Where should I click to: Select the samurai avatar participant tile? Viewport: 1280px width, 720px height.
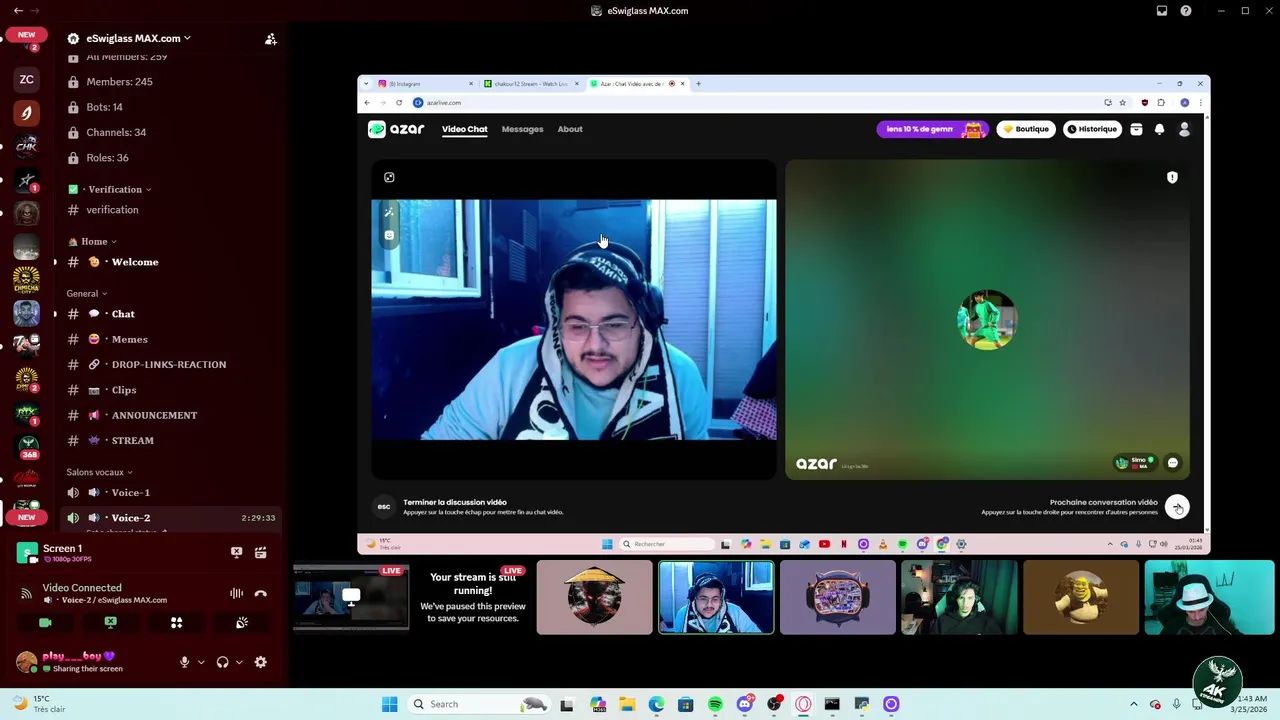pos(594,598)
